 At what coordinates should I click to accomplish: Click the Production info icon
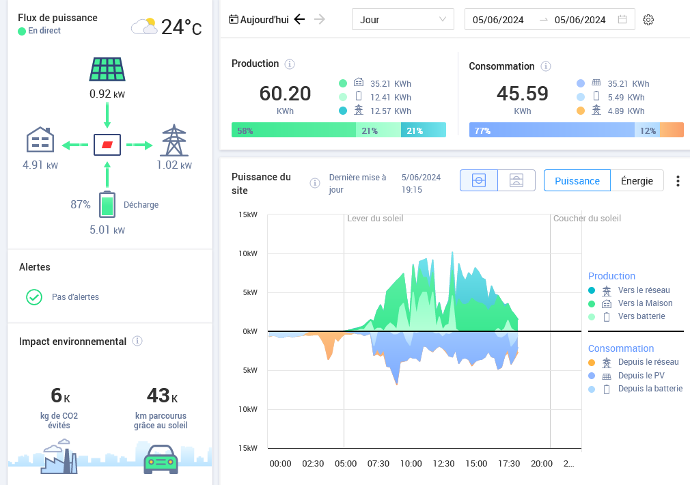[x=290, y=64]
